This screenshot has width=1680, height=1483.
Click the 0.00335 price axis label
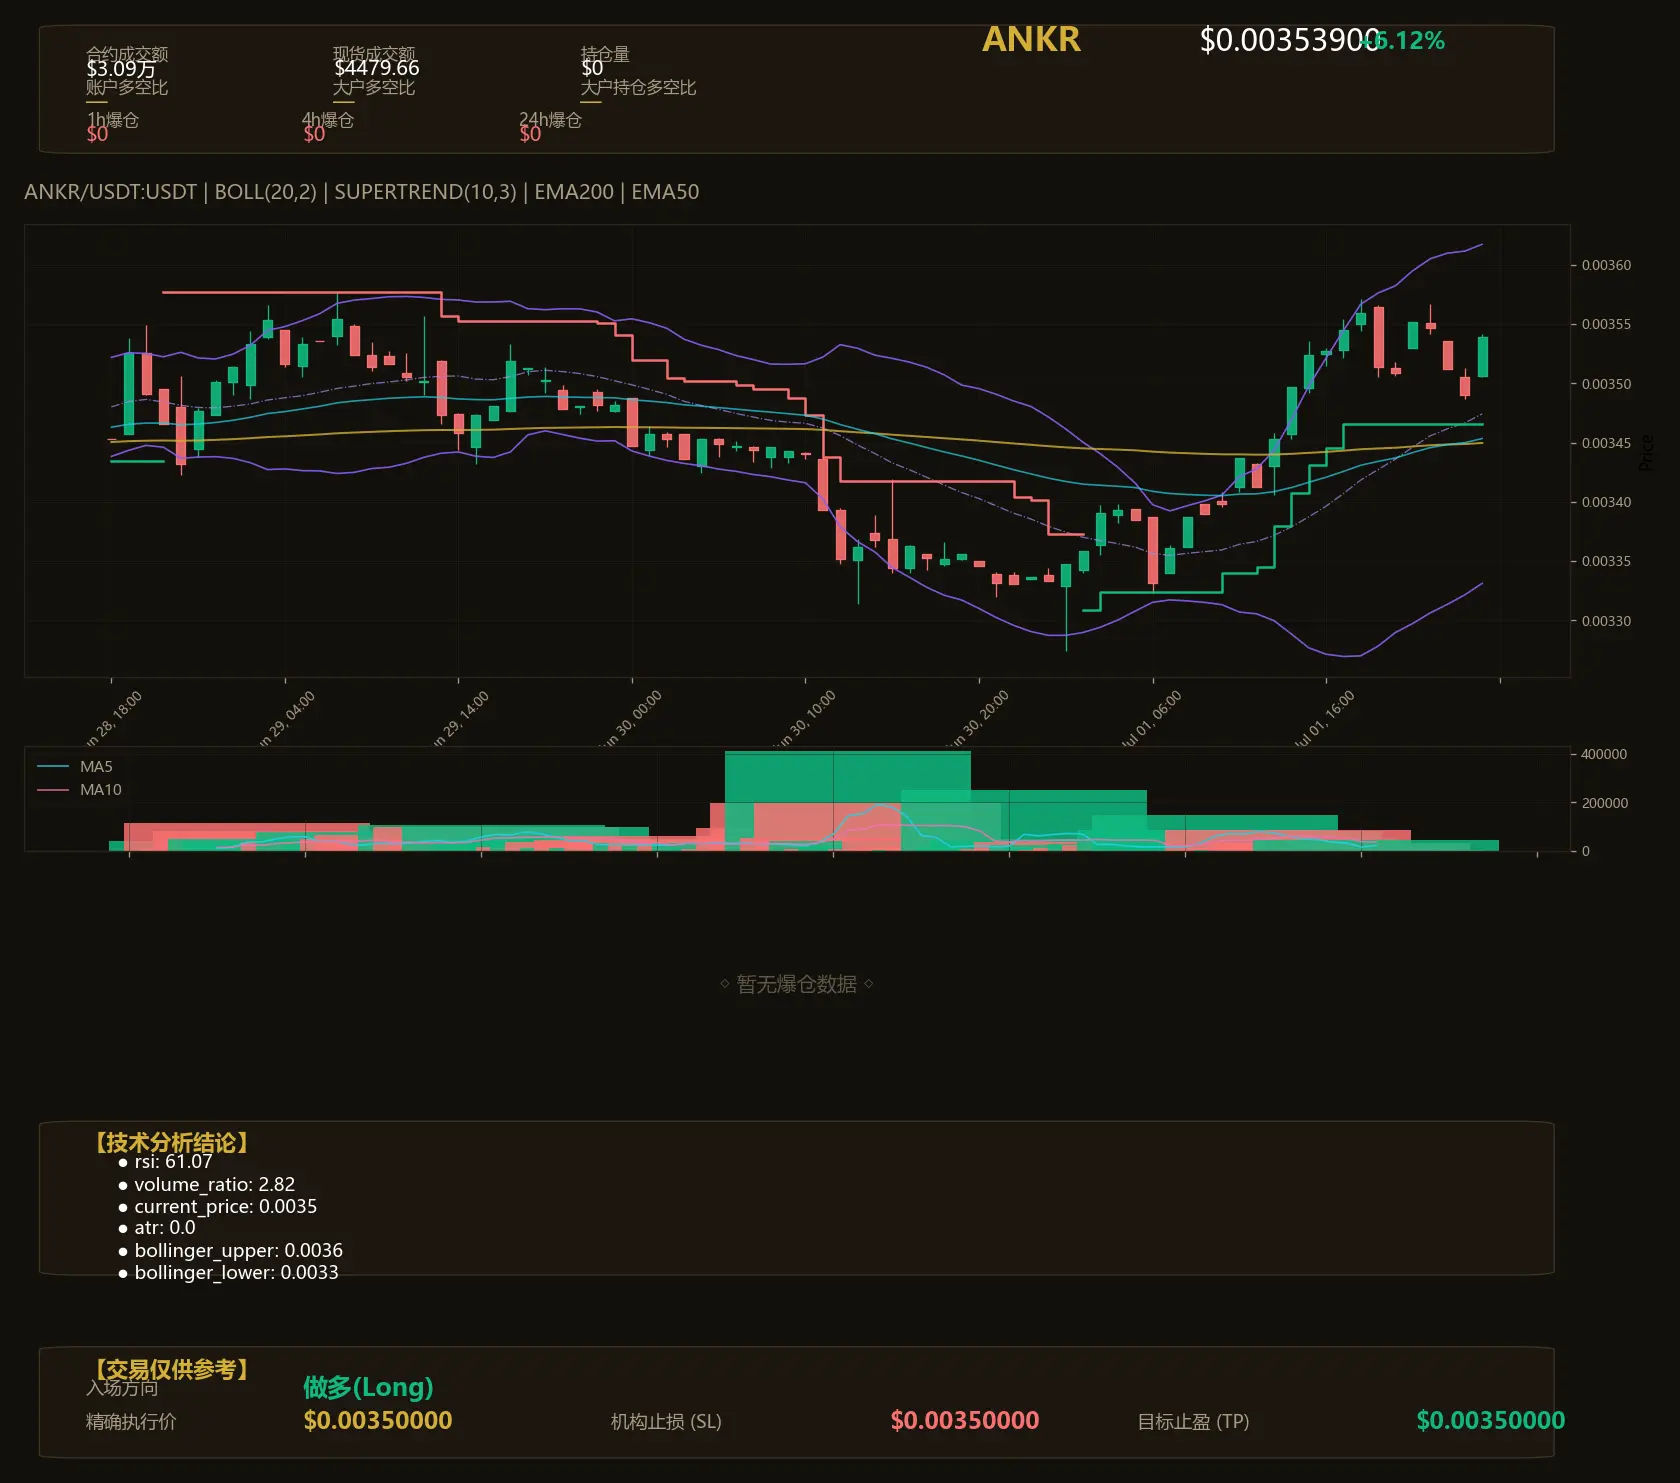pos(1606,561)
